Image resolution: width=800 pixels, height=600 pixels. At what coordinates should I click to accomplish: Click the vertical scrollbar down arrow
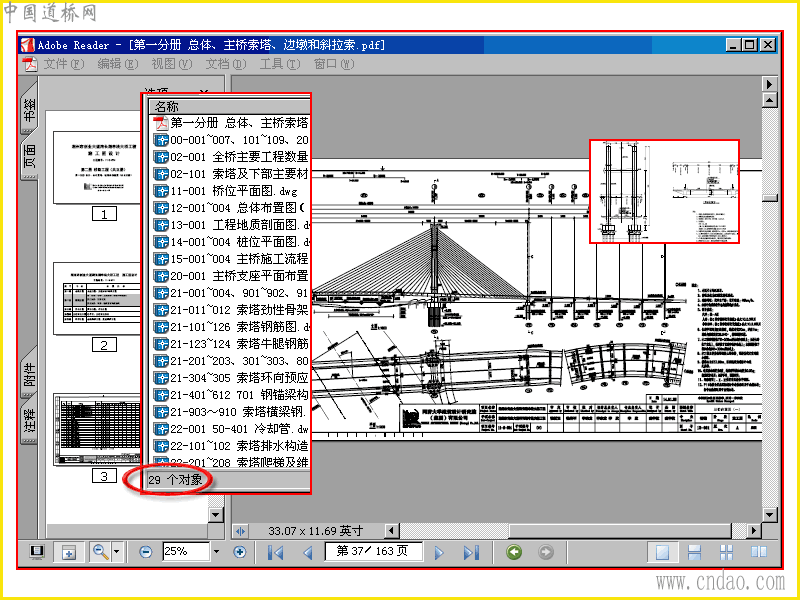point(769,515)
